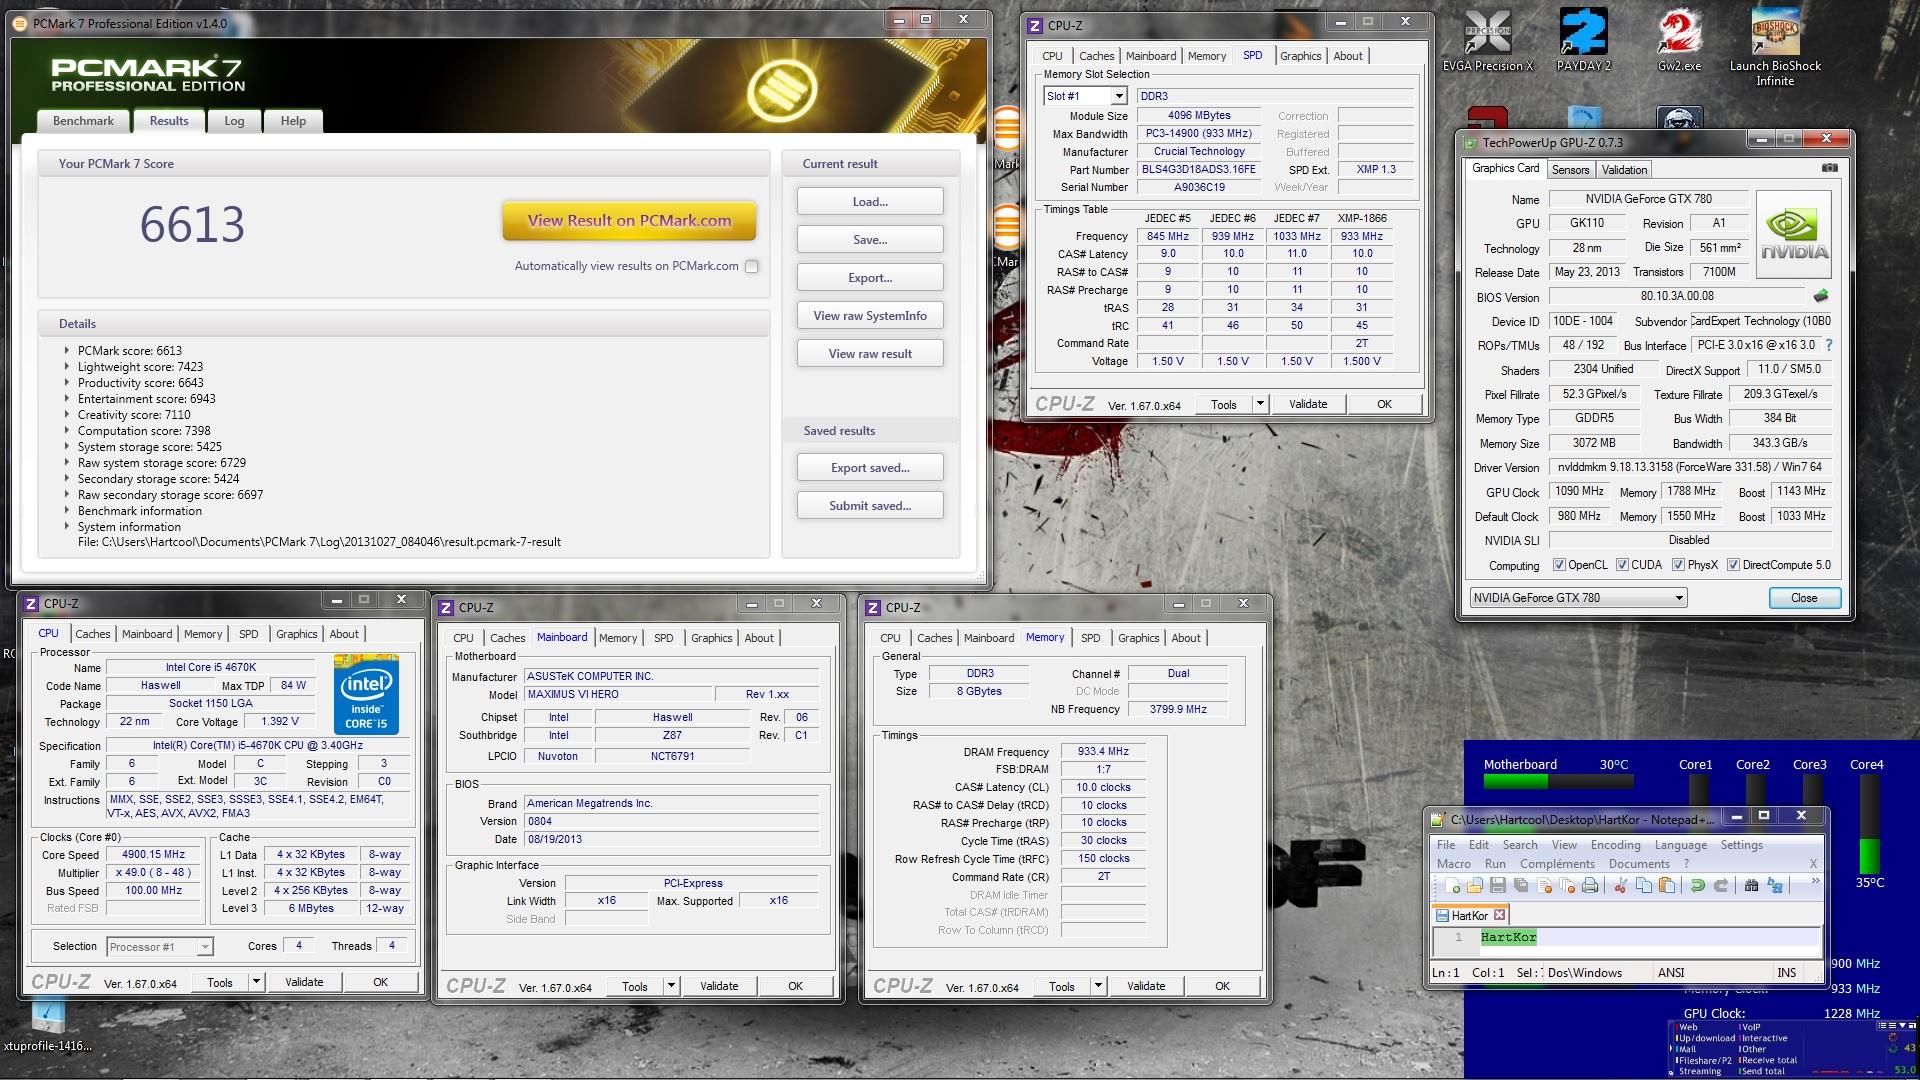
Task: Close current file icon in Notepad++ toolbar
Action: [1544, 885]
